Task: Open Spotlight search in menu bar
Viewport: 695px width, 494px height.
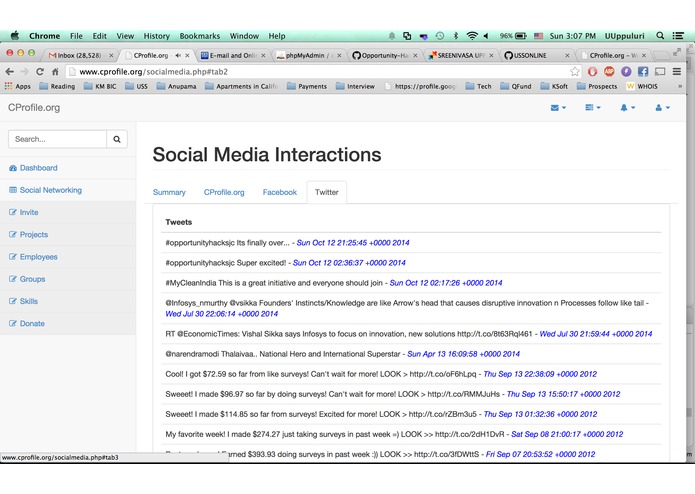Action: coord(660,36)
